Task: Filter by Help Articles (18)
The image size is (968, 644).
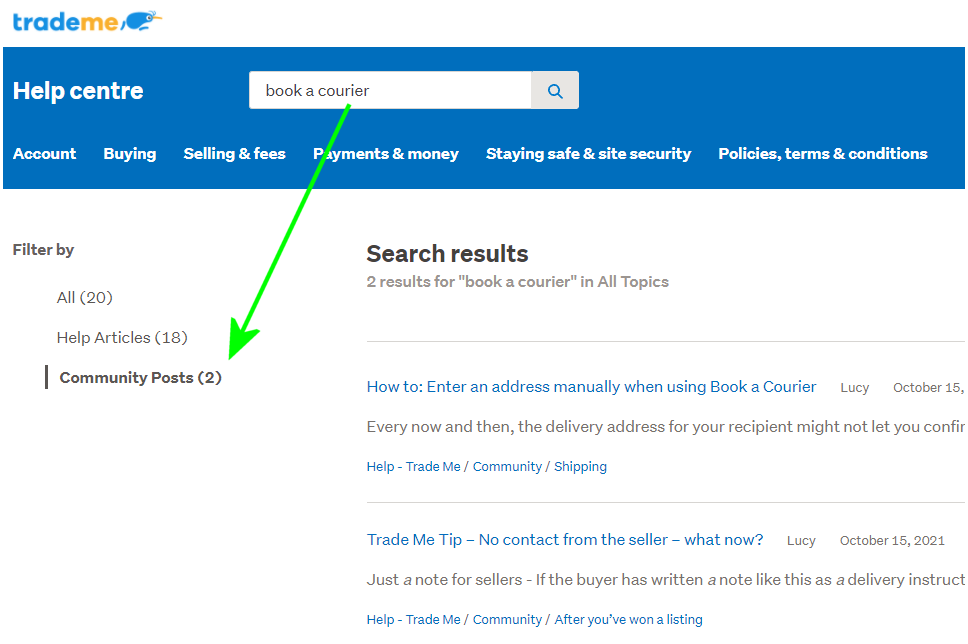Action: coord(122,338)
